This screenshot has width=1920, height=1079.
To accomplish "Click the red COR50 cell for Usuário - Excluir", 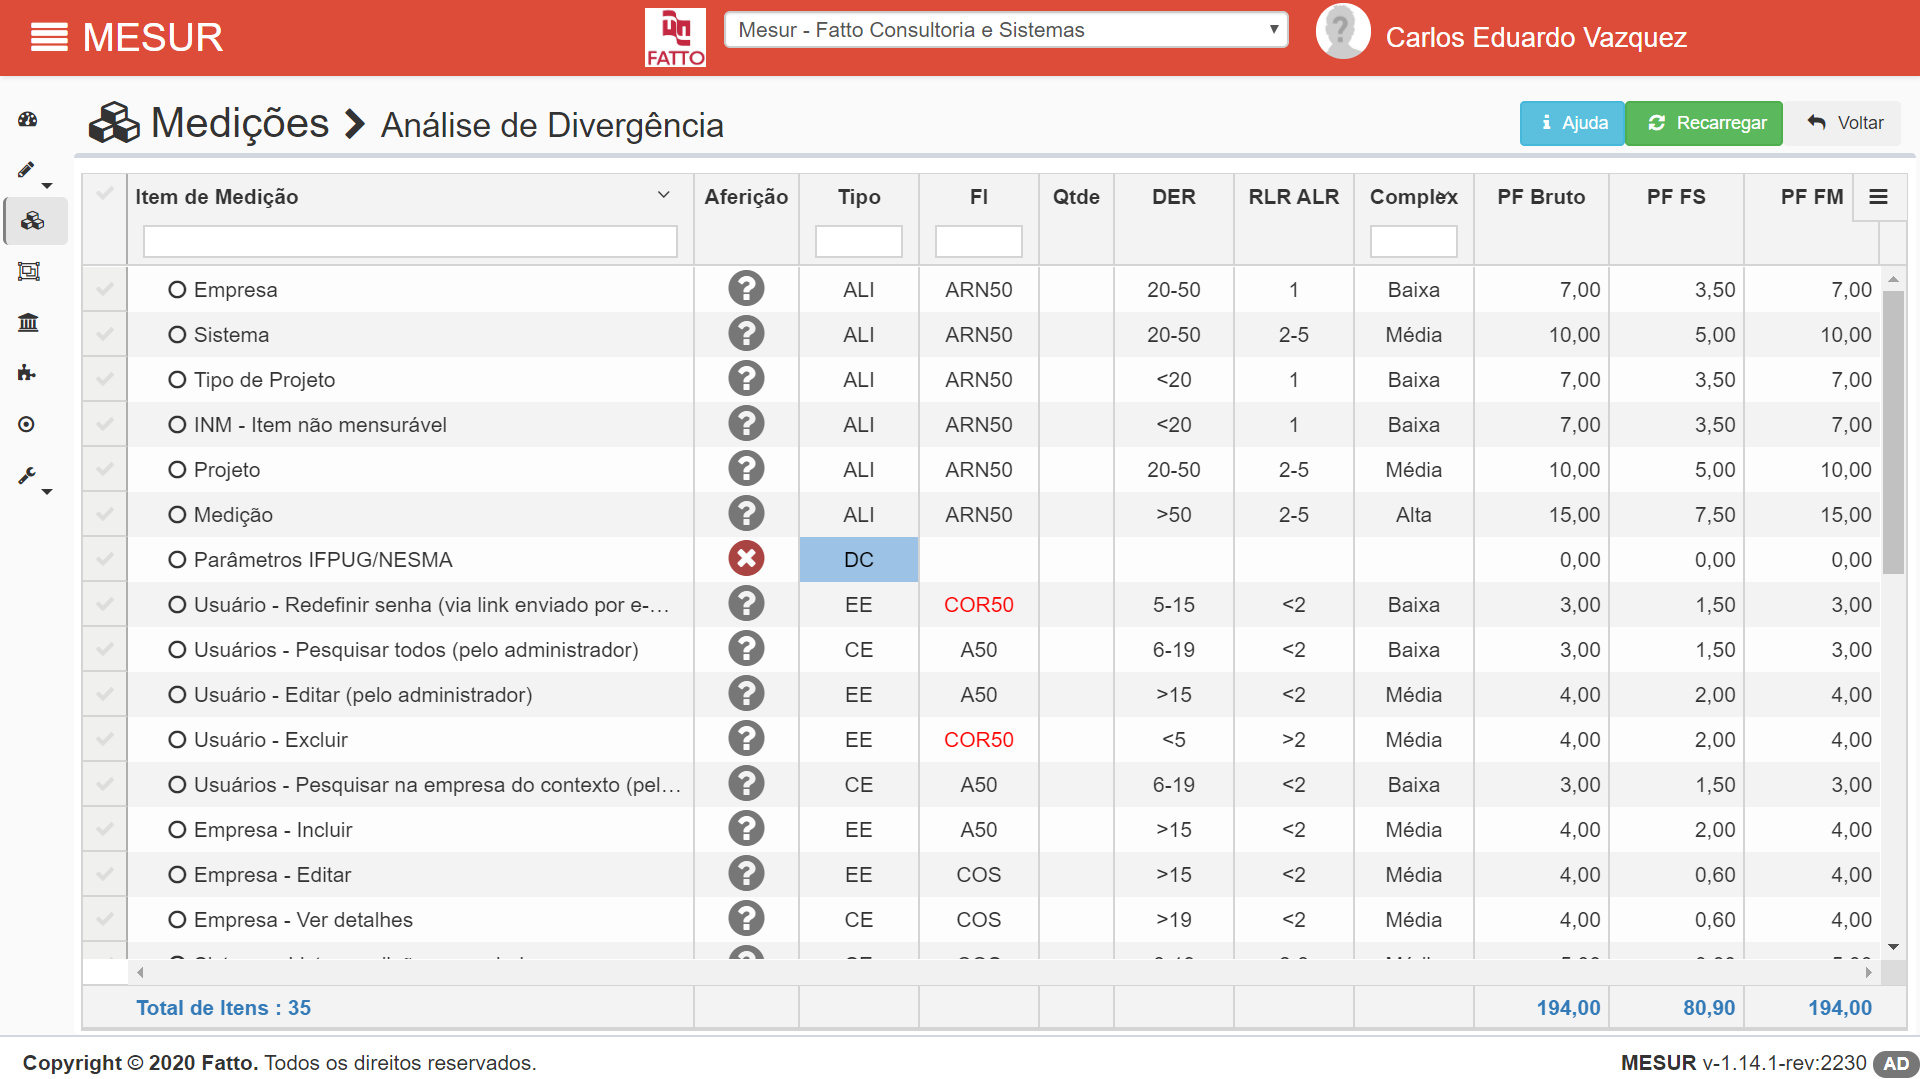I will 979,740.
